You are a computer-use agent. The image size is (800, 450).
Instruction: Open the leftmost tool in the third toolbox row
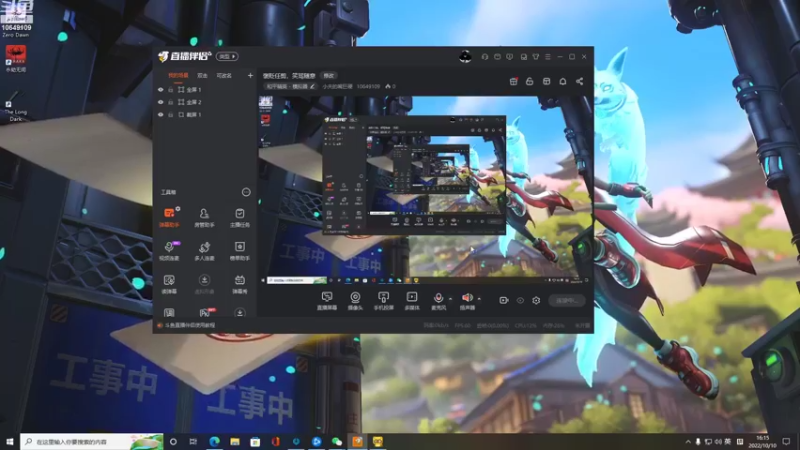point(169,284)
